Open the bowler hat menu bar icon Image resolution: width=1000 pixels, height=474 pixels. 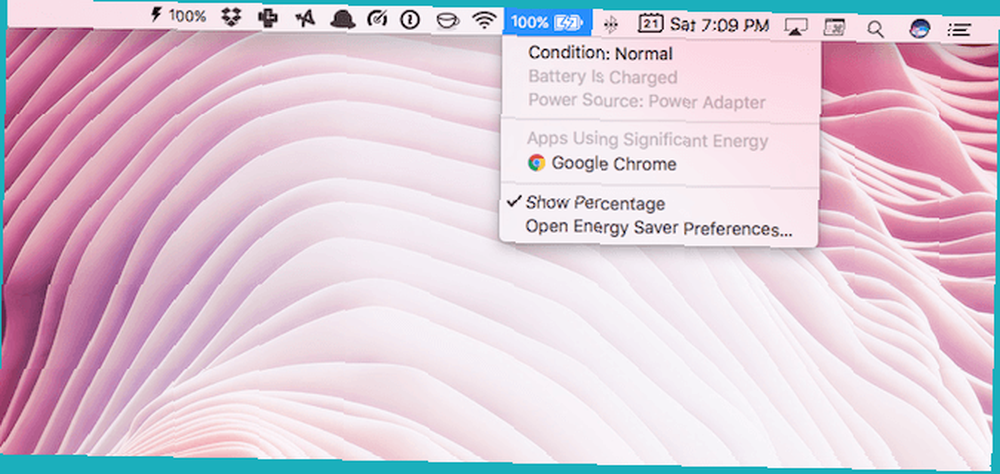click(x=342, y=20)
